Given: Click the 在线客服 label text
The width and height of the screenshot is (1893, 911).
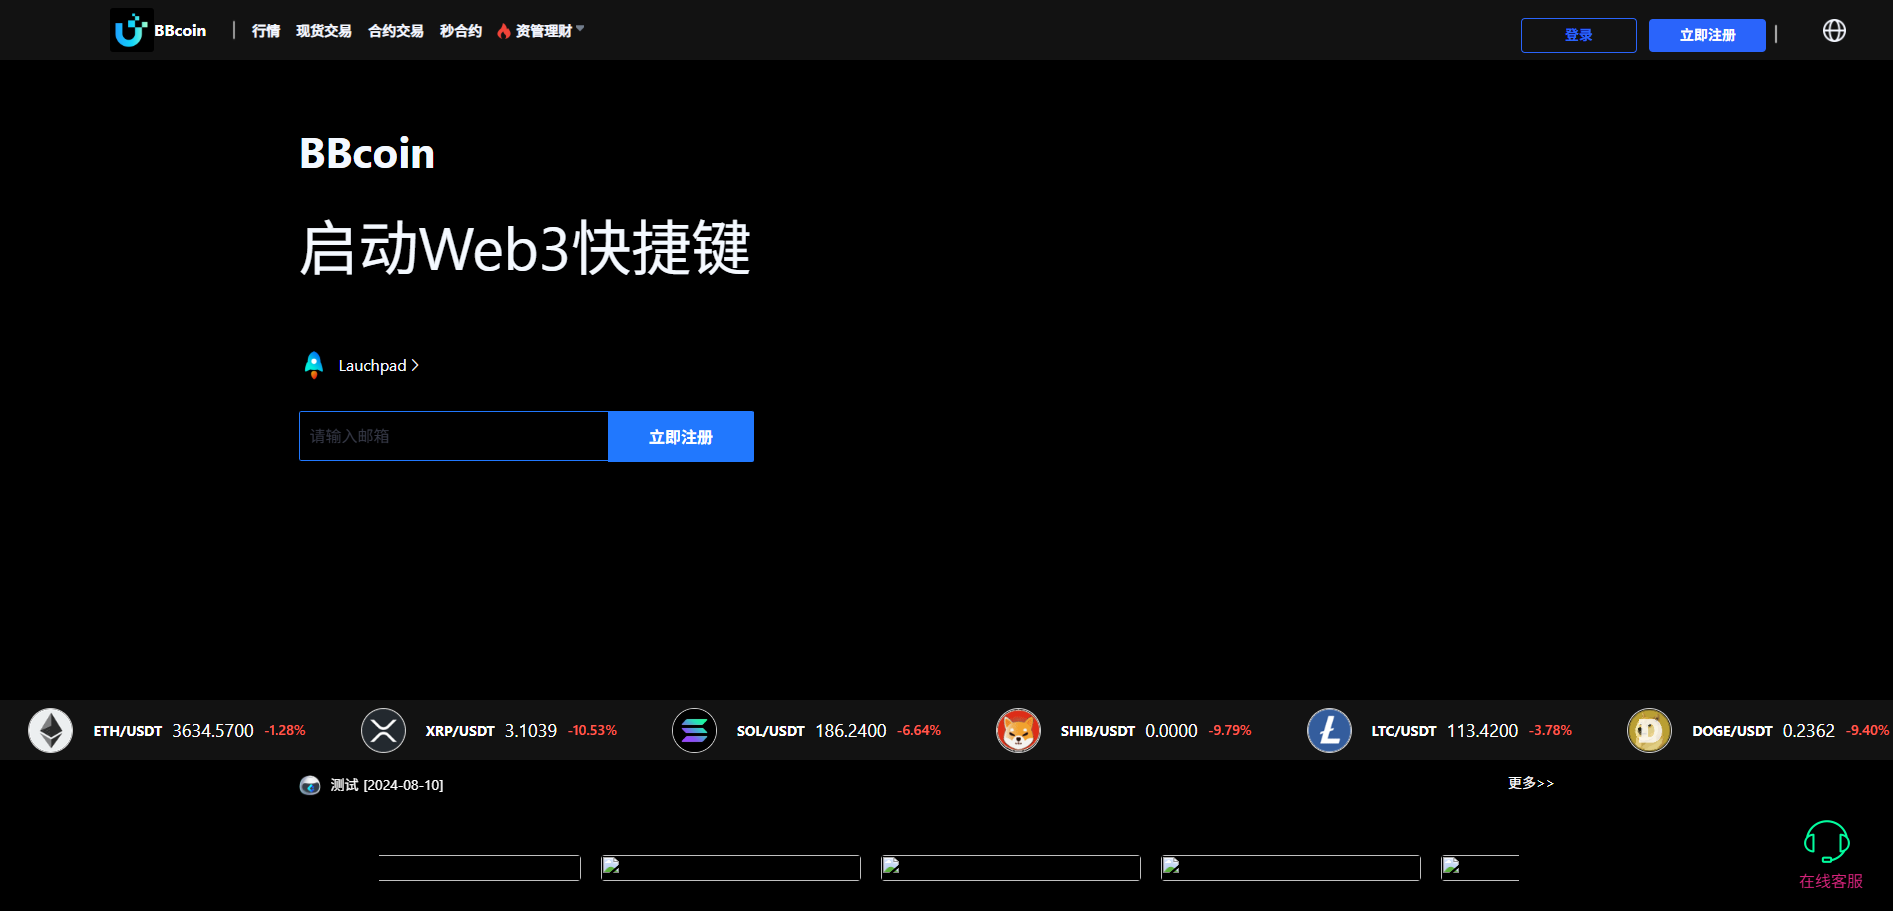Looking at the screenshot, I should [x=1831, y=881].
